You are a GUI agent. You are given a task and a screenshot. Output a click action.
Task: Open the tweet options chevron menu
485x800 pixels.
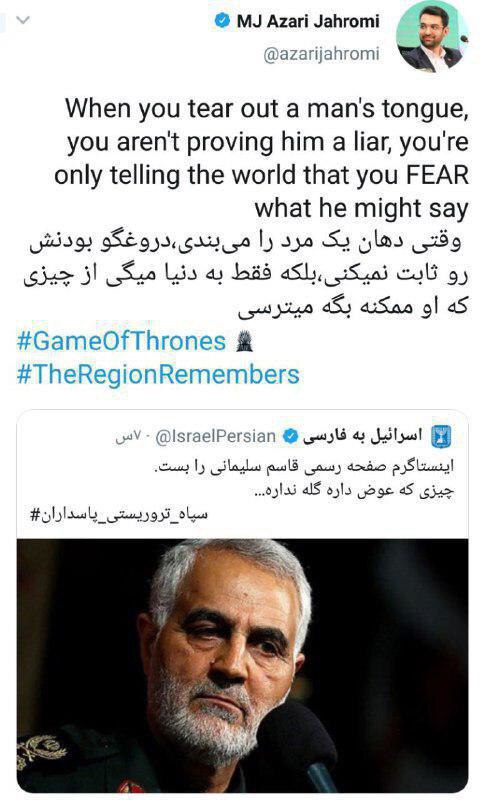(23, 20)
